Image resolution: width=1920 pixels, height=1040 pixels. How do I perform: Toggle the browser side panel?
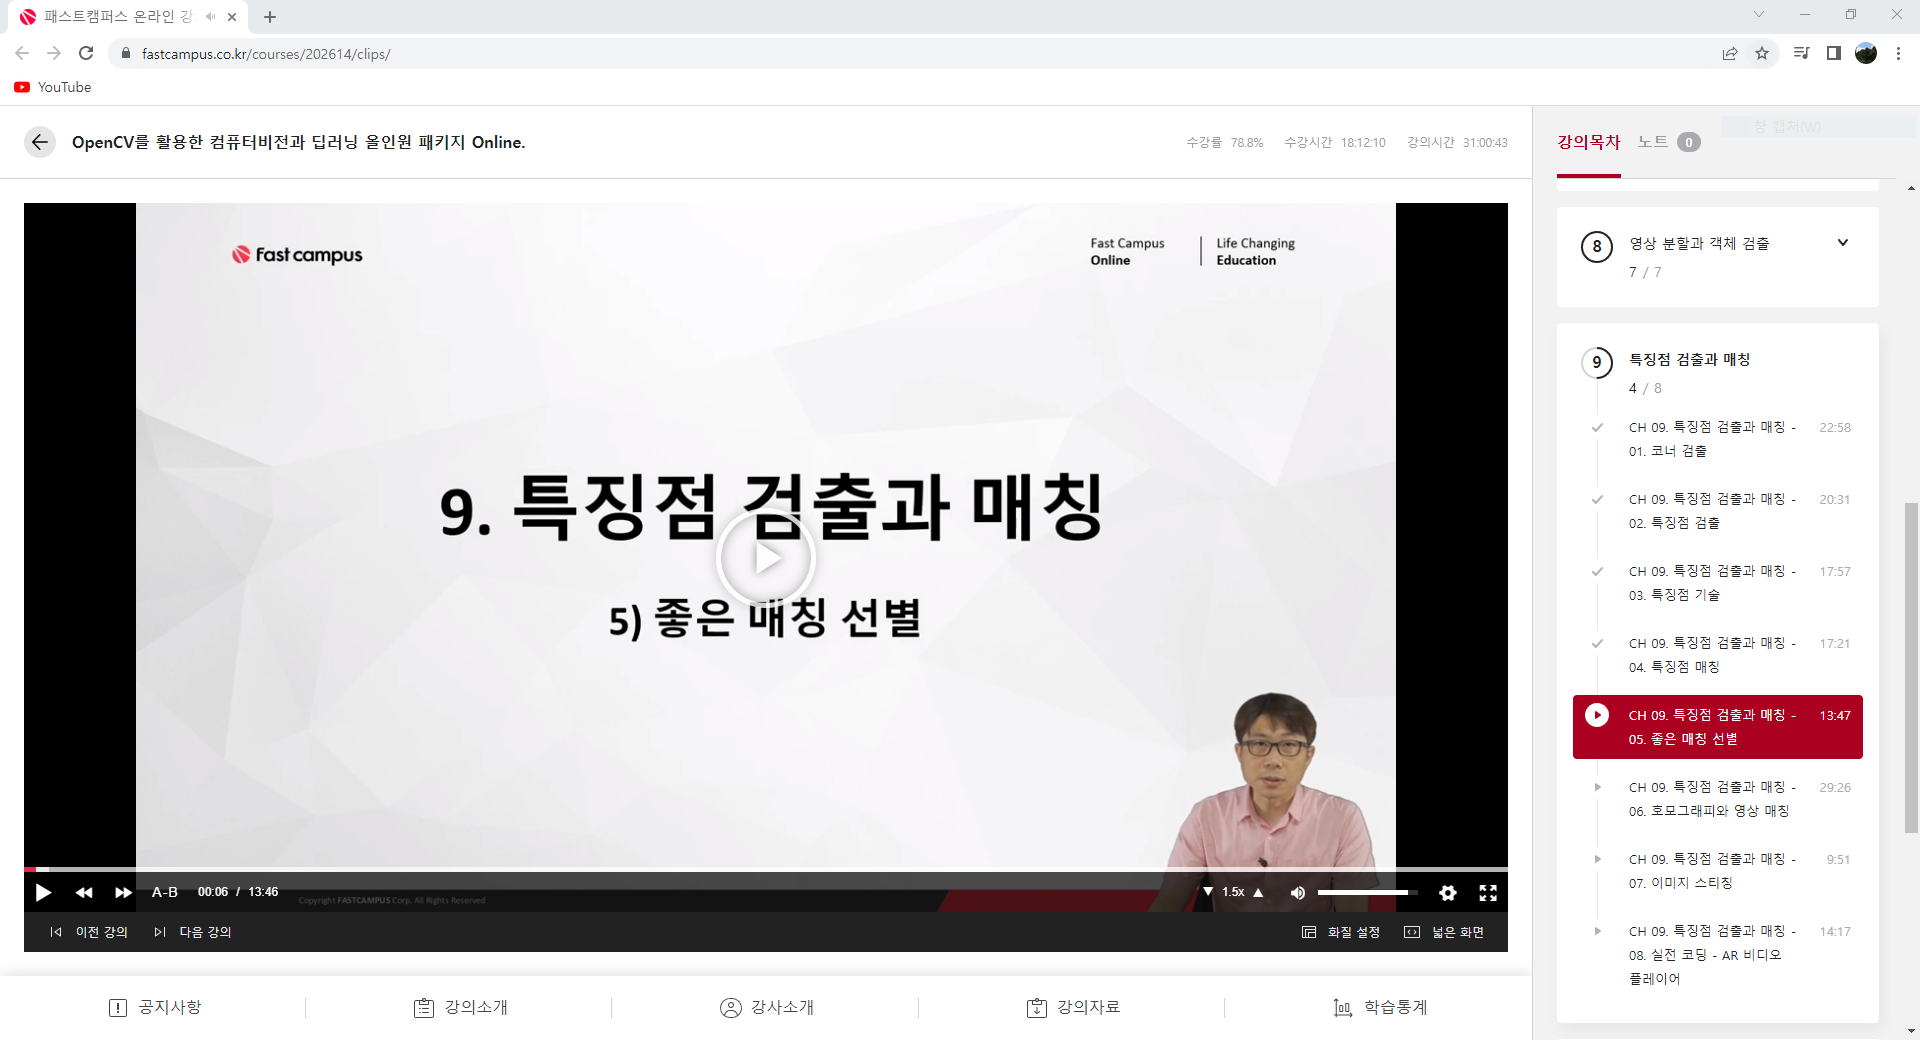click(x=1833, y=53)
